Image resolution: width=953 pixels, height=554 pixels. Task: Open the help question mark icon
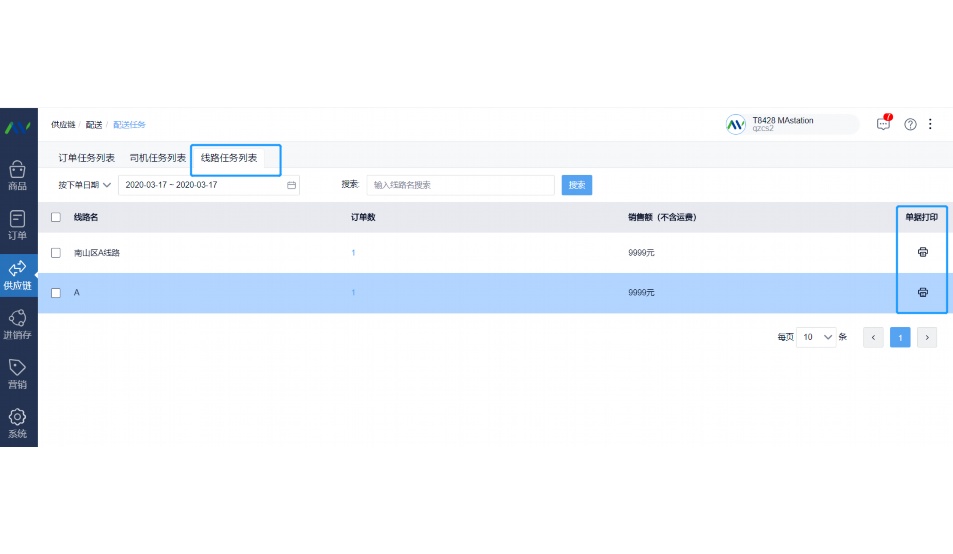[x=910, y=124]
